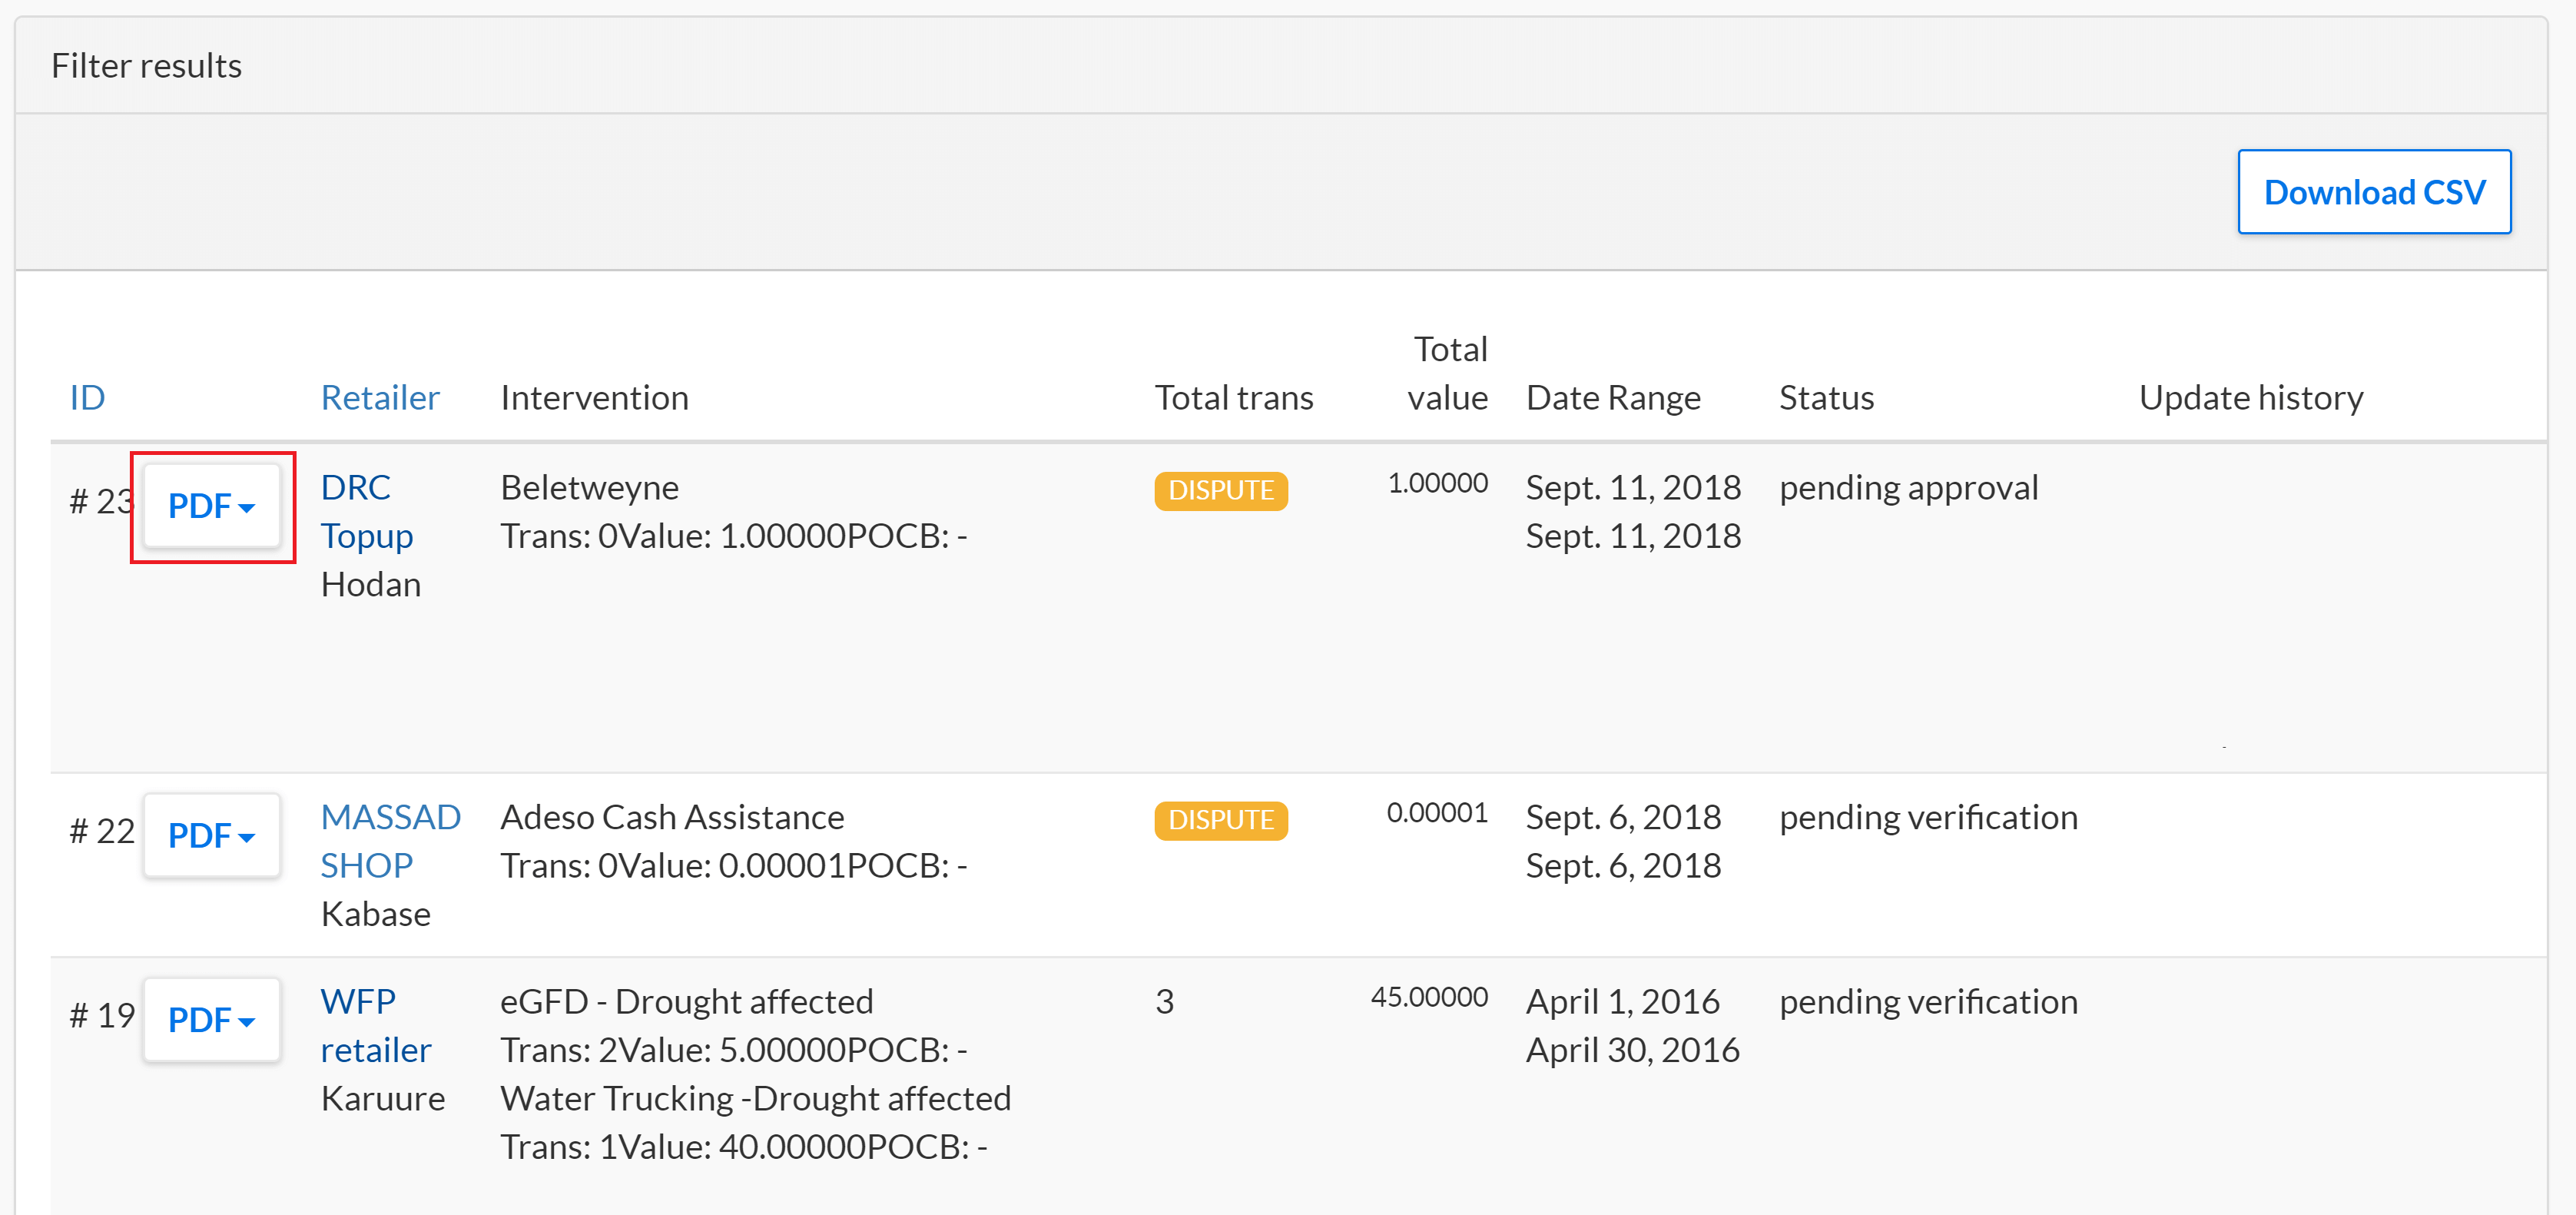Click Total trans value 3
This screenshot has width=2576, height=1215.
point(1164,1002)
